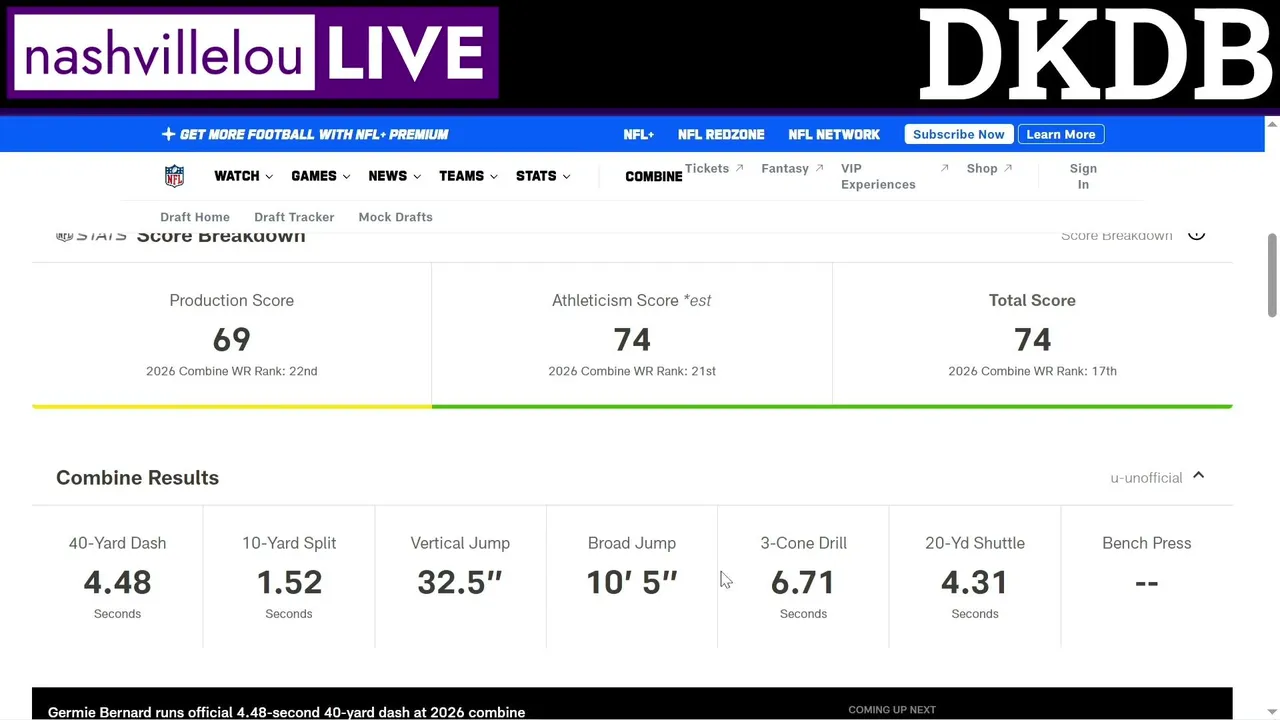Open the NFL REDZONE link
The height and width of the screenshot is (720, 1280).
[x=721, y=134]
